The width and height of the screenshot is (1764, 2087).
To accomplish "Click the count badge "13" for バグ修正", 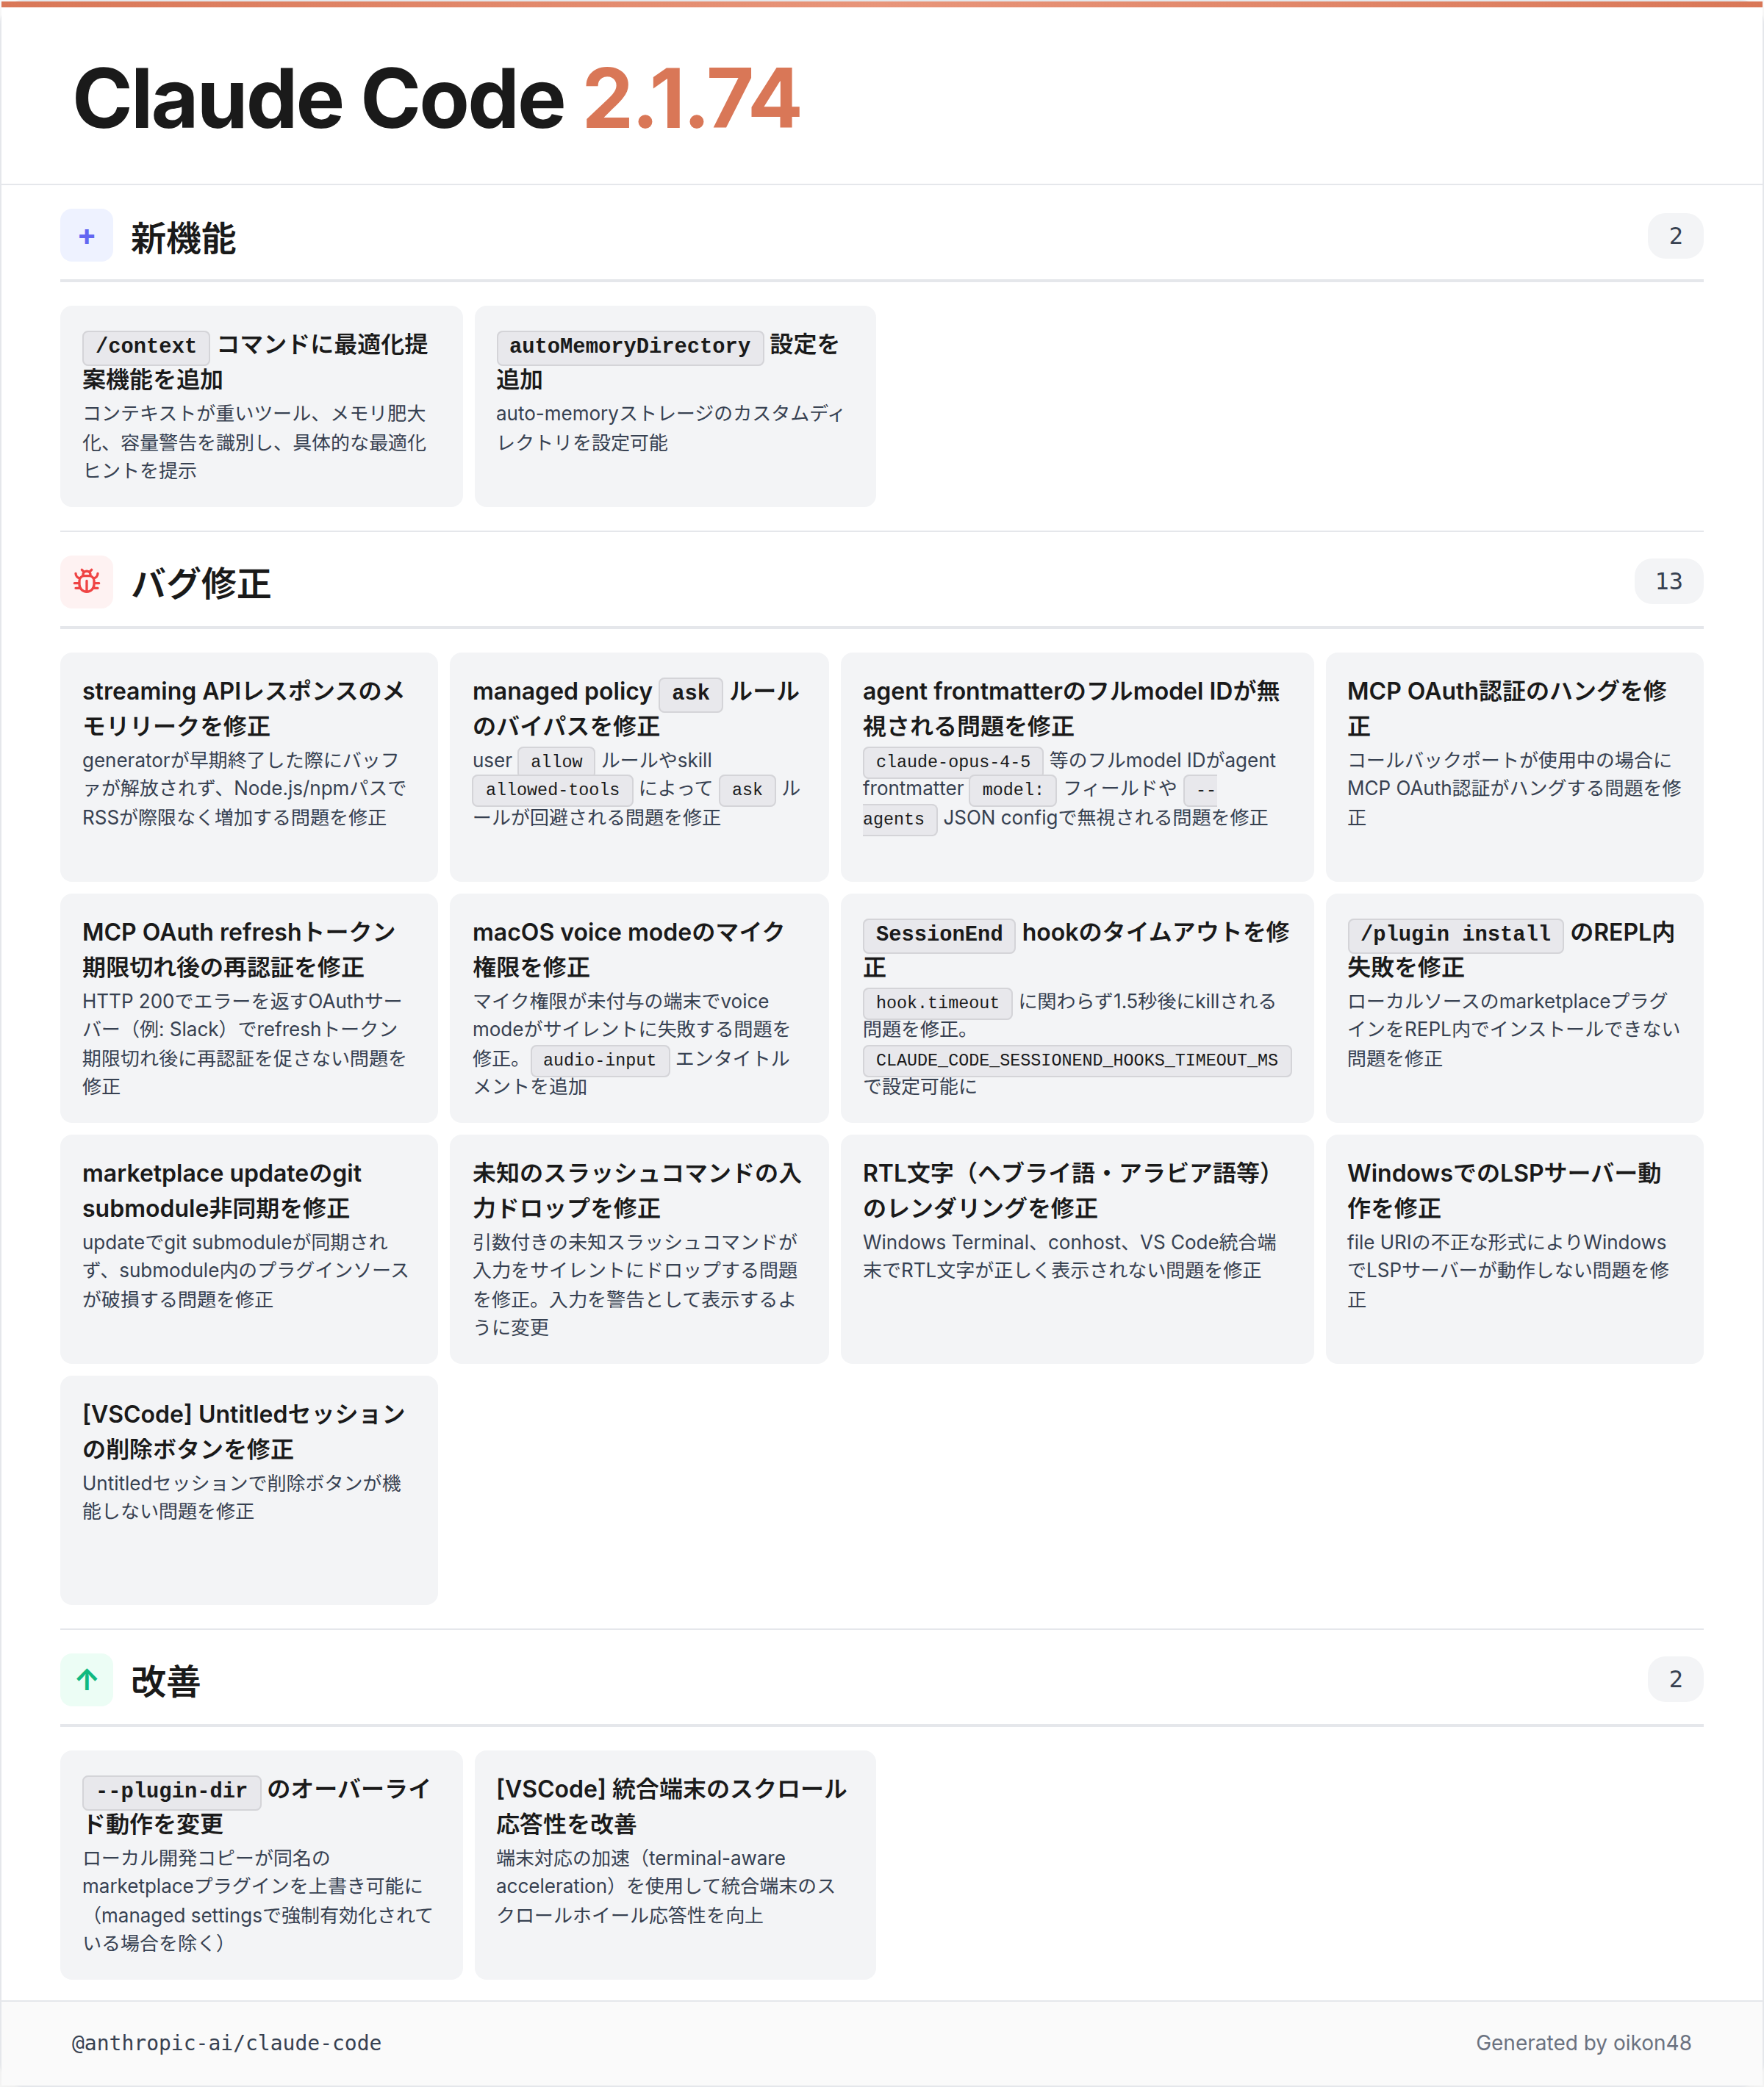I will click(1668, 581).
